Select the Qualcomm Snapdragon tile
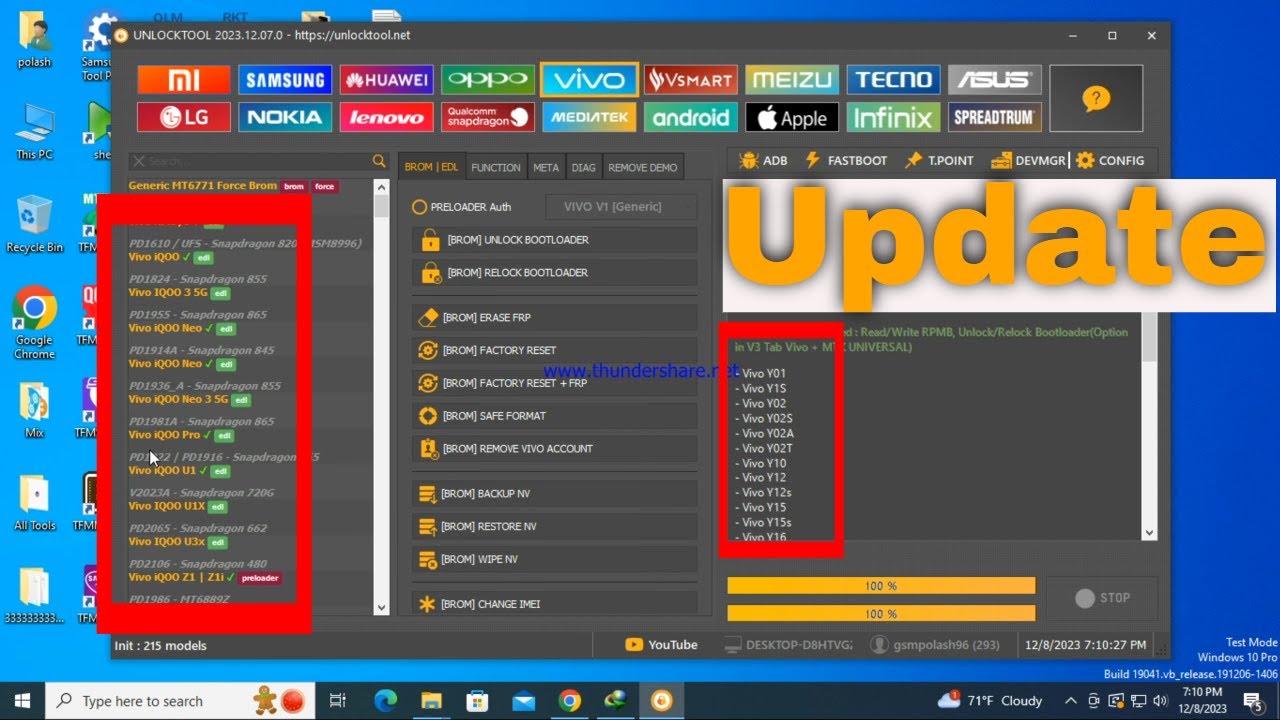1280x720 pixels. (488, 117)
